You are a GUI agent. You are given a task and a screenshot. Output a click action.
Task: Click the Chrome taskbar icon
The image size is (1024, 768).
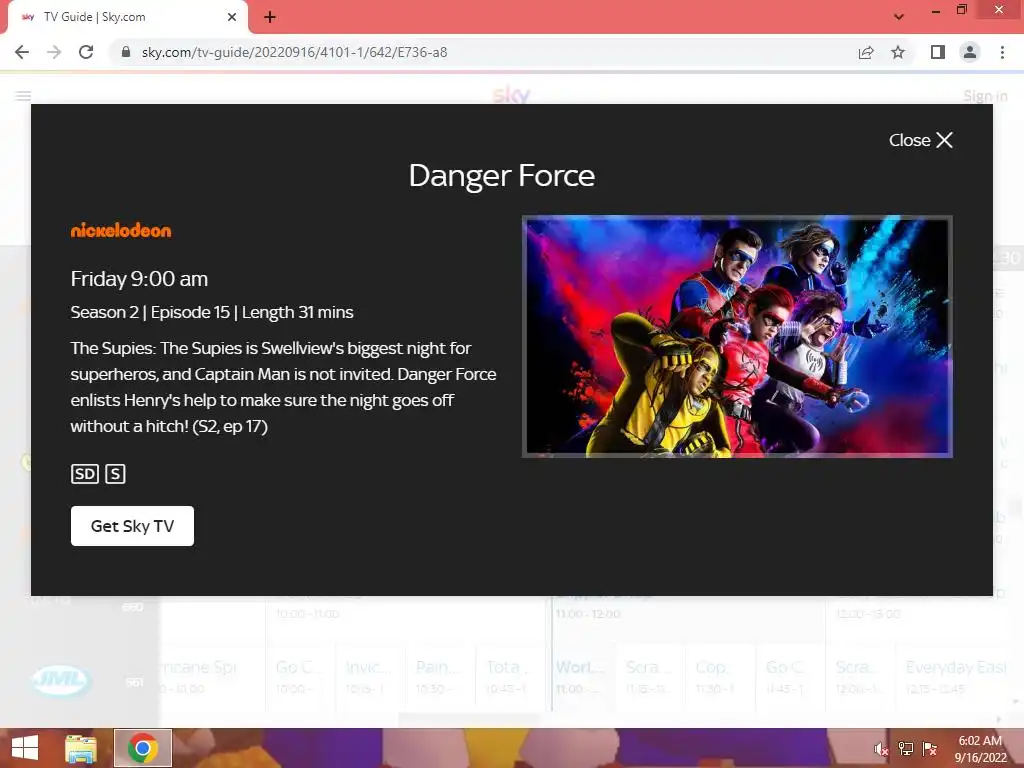tap(143, 748)
